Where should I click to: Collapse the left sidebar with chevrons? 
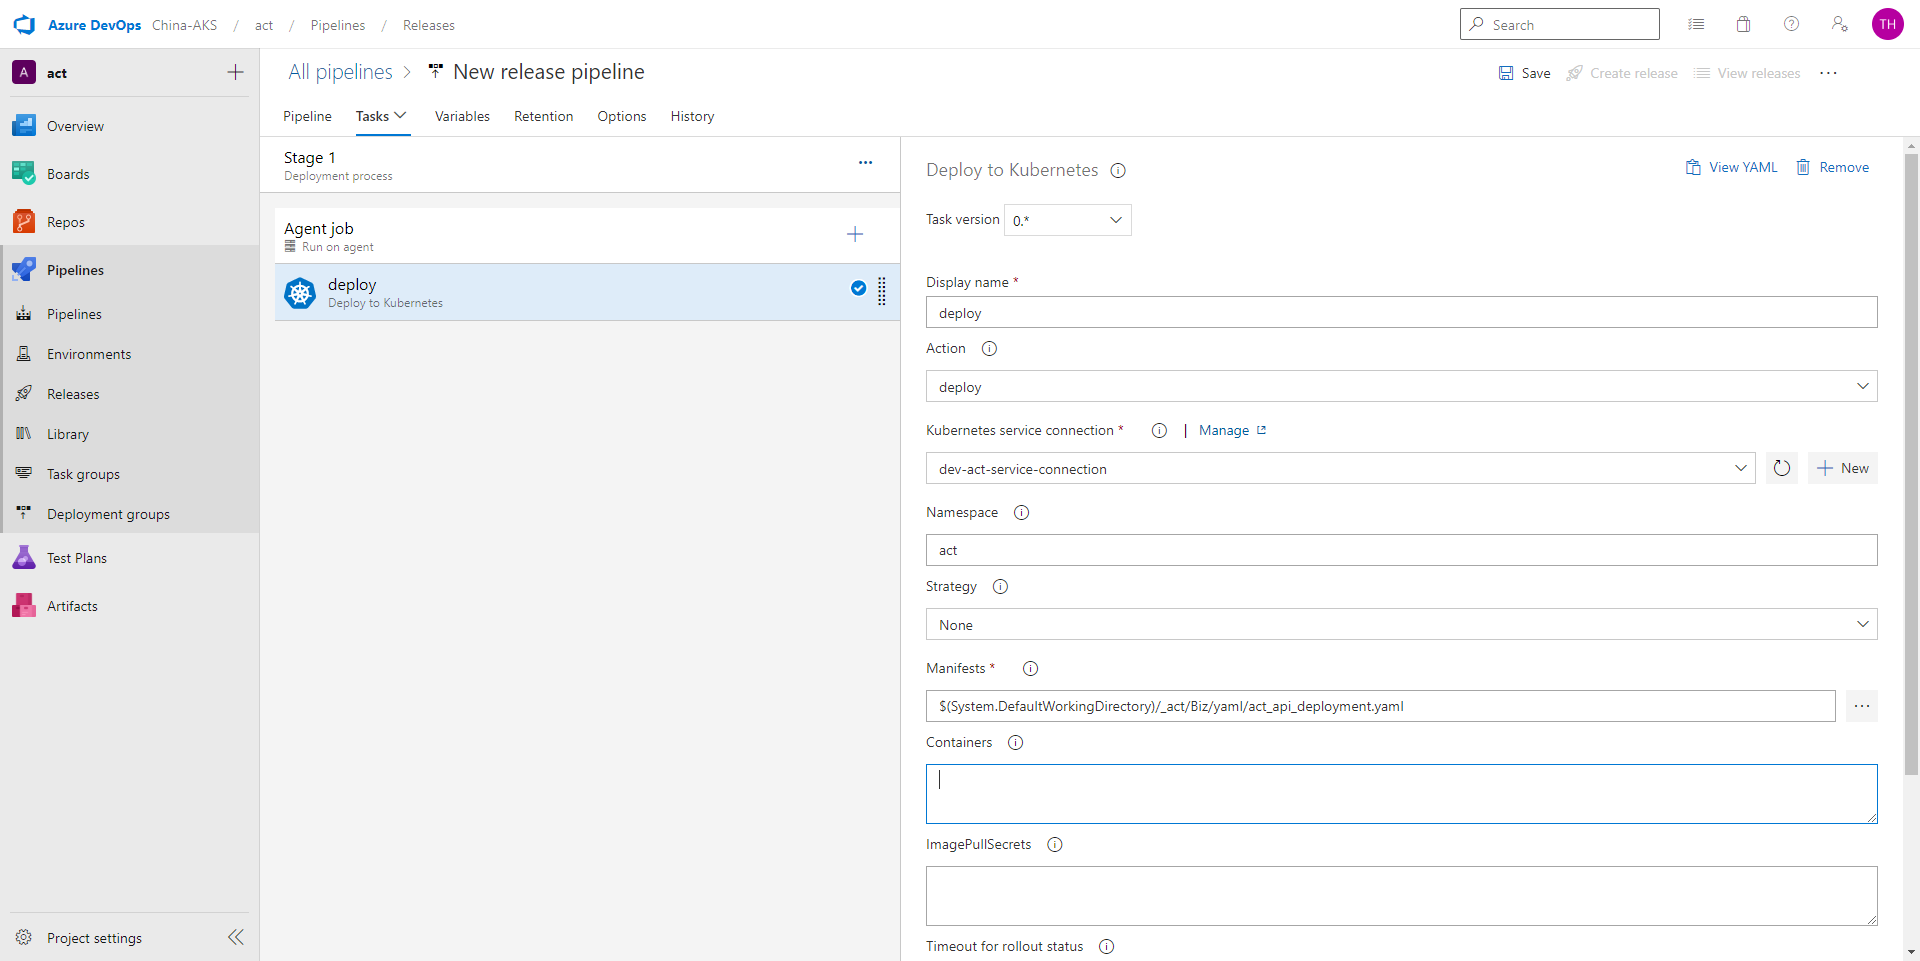tap(236, 937)
